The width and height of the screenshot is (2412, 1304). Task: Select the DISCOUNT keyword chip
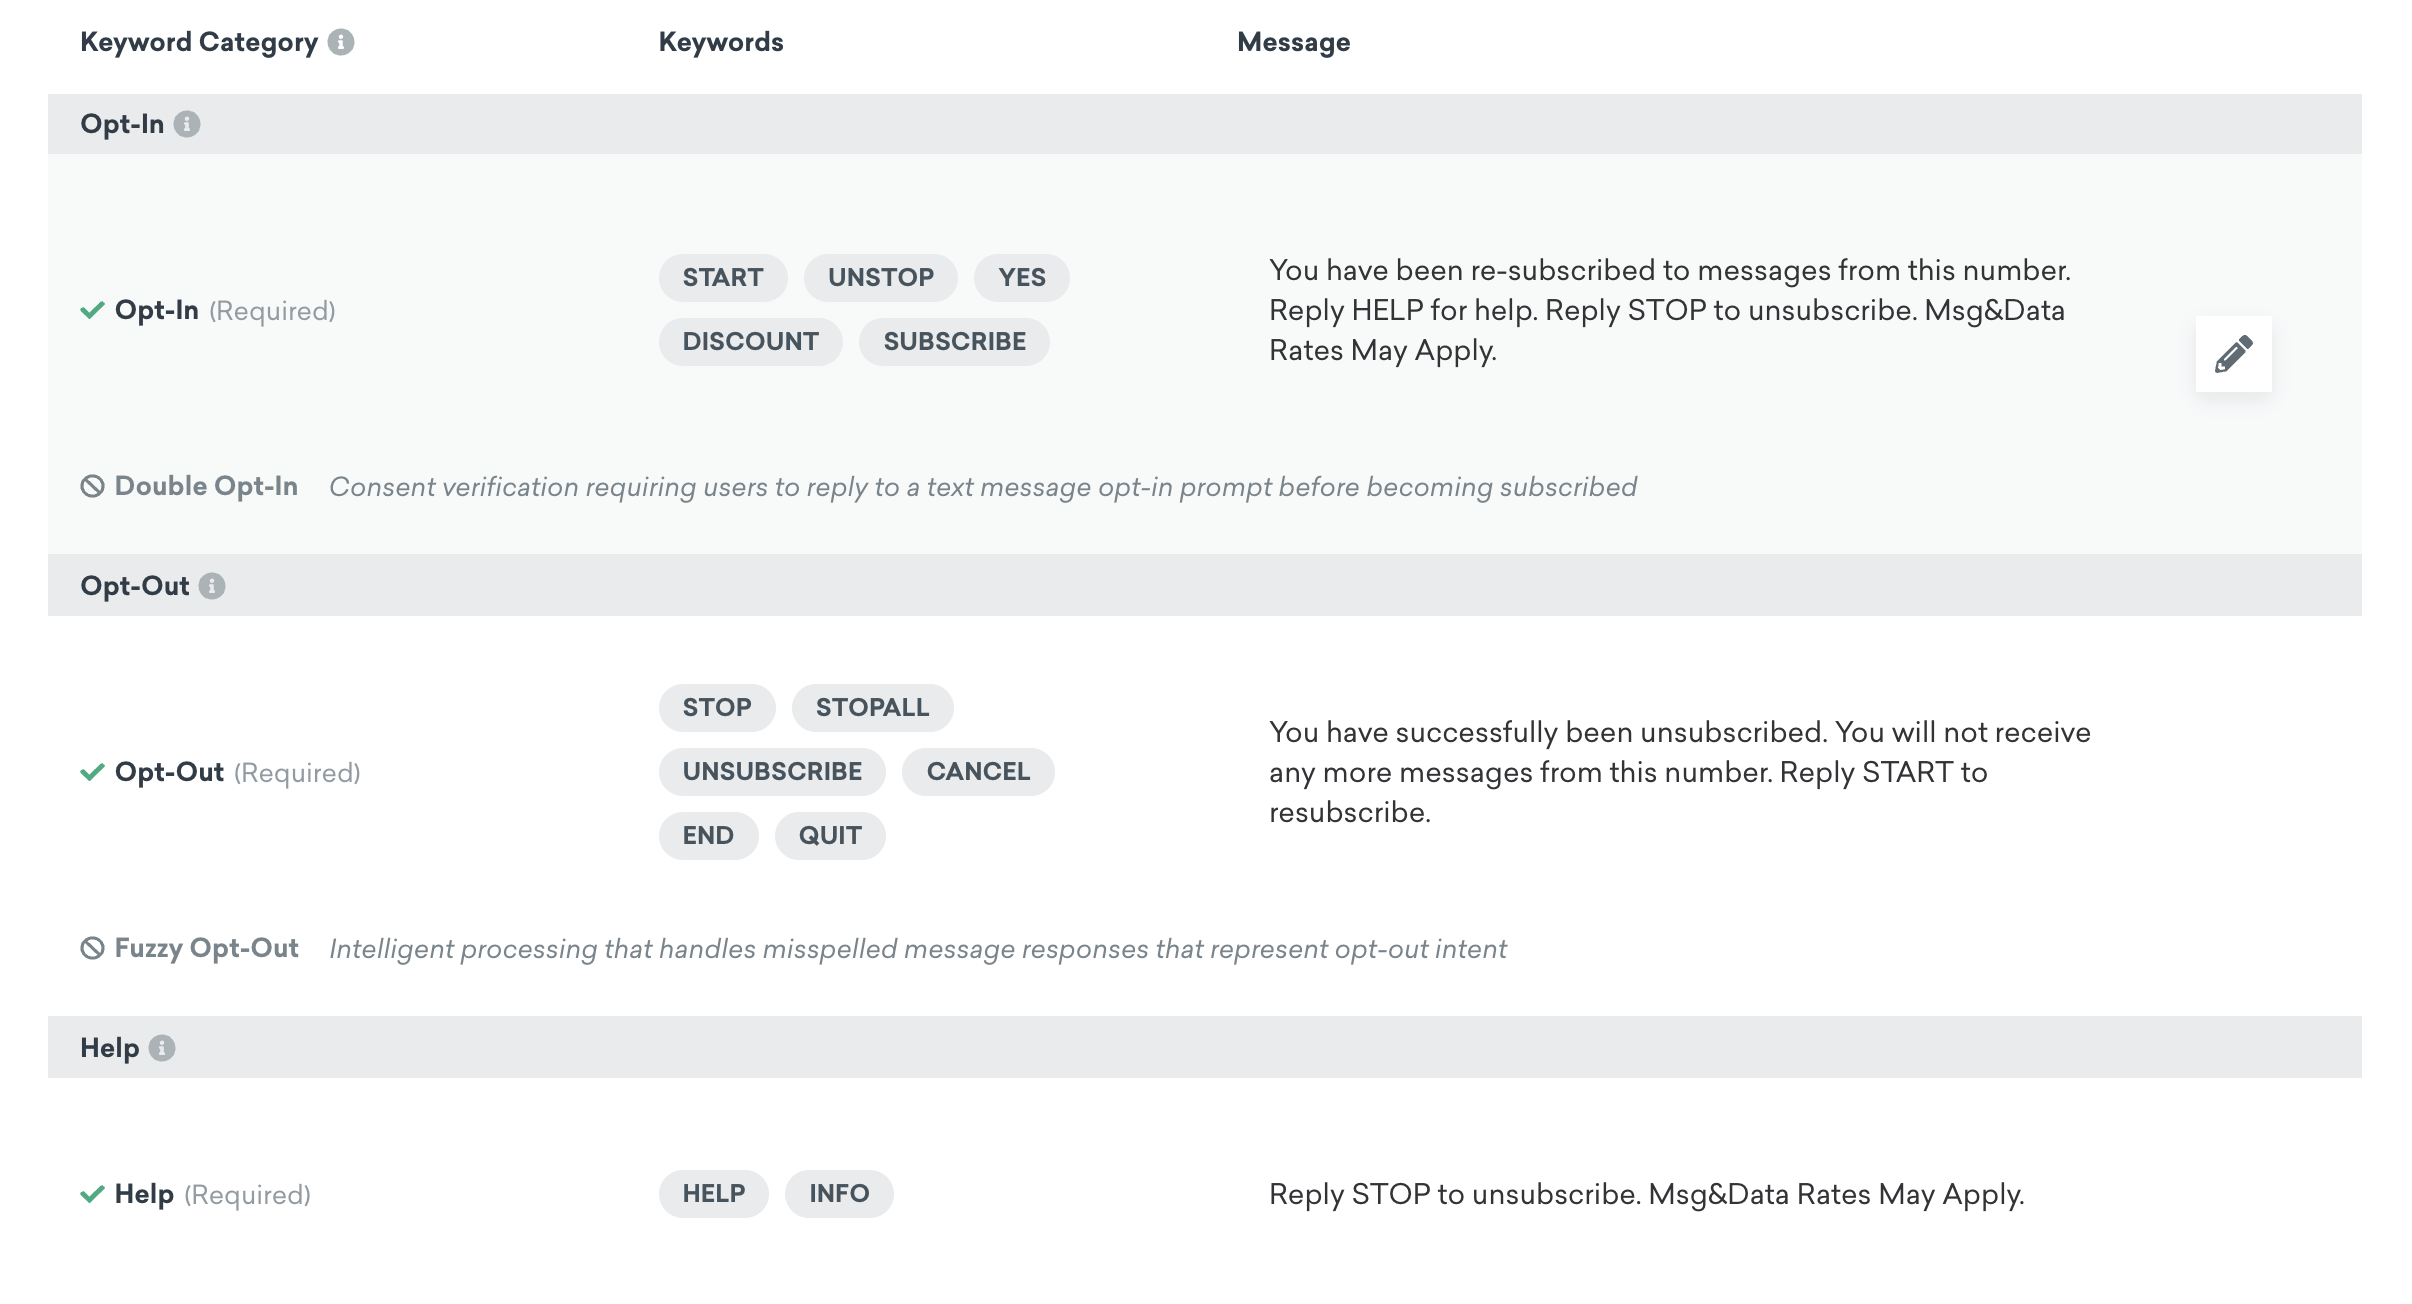pyautogui.click(x=751, y=342)
